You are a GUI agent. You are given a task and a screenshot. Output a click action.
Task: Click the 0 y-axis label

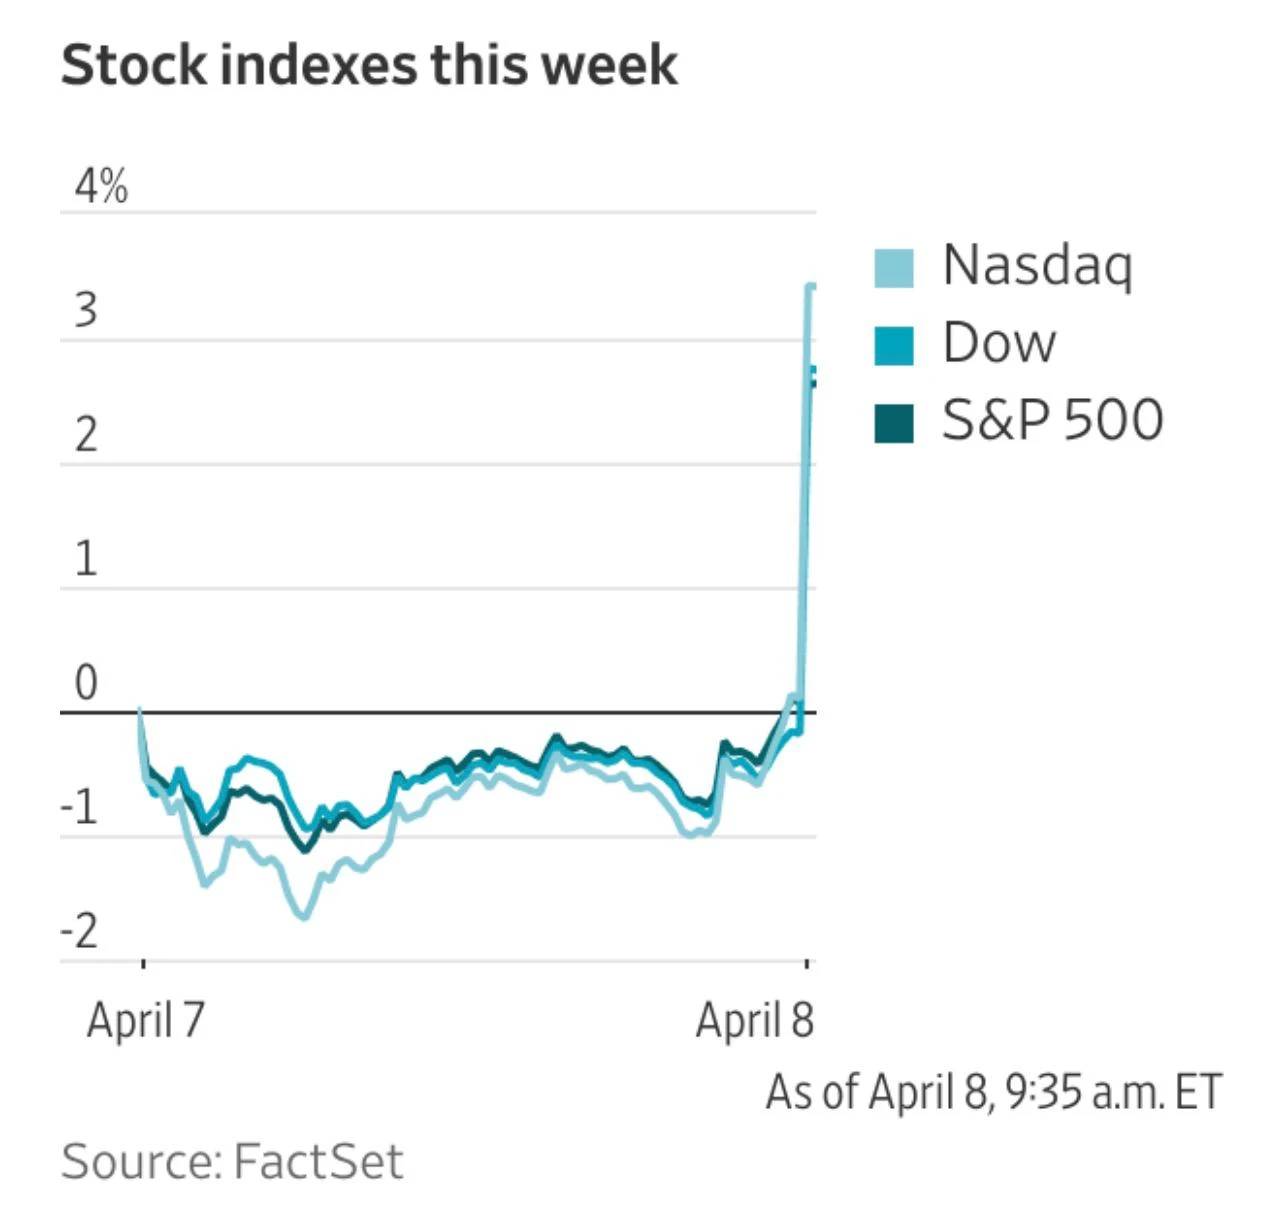coord(86,683)
